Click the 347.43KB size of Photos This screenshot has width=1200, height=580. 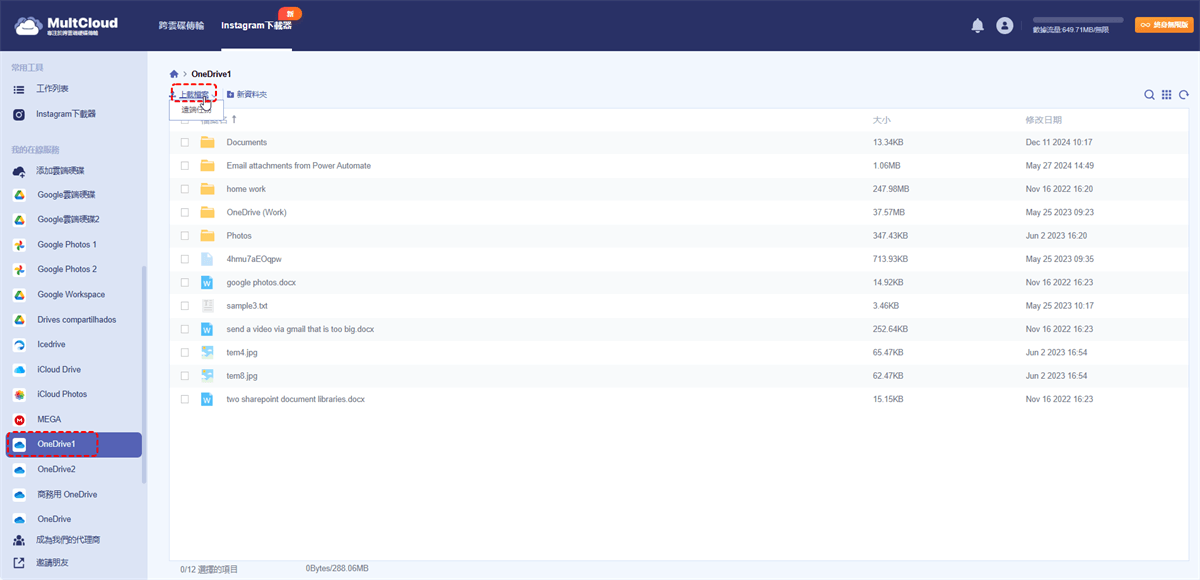point(890,236)
